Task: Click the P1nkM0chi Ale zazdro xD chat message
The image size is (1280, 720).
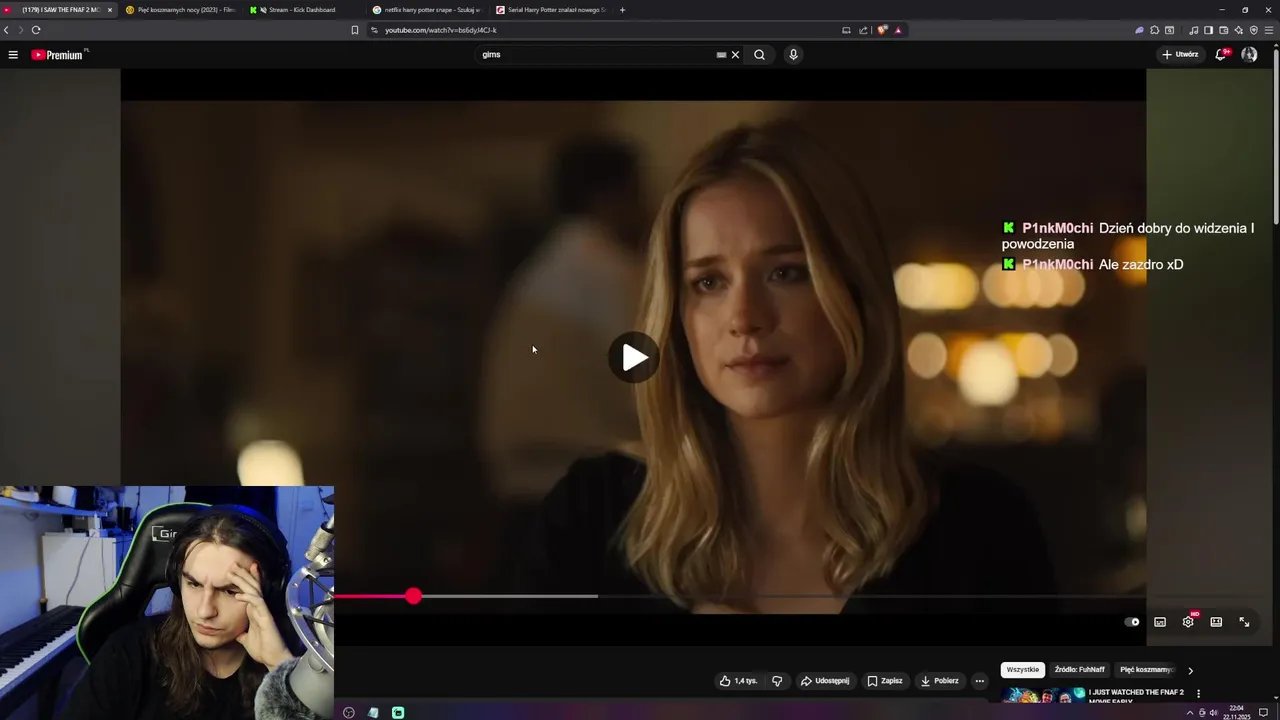Action: (x=1093, y=265)
